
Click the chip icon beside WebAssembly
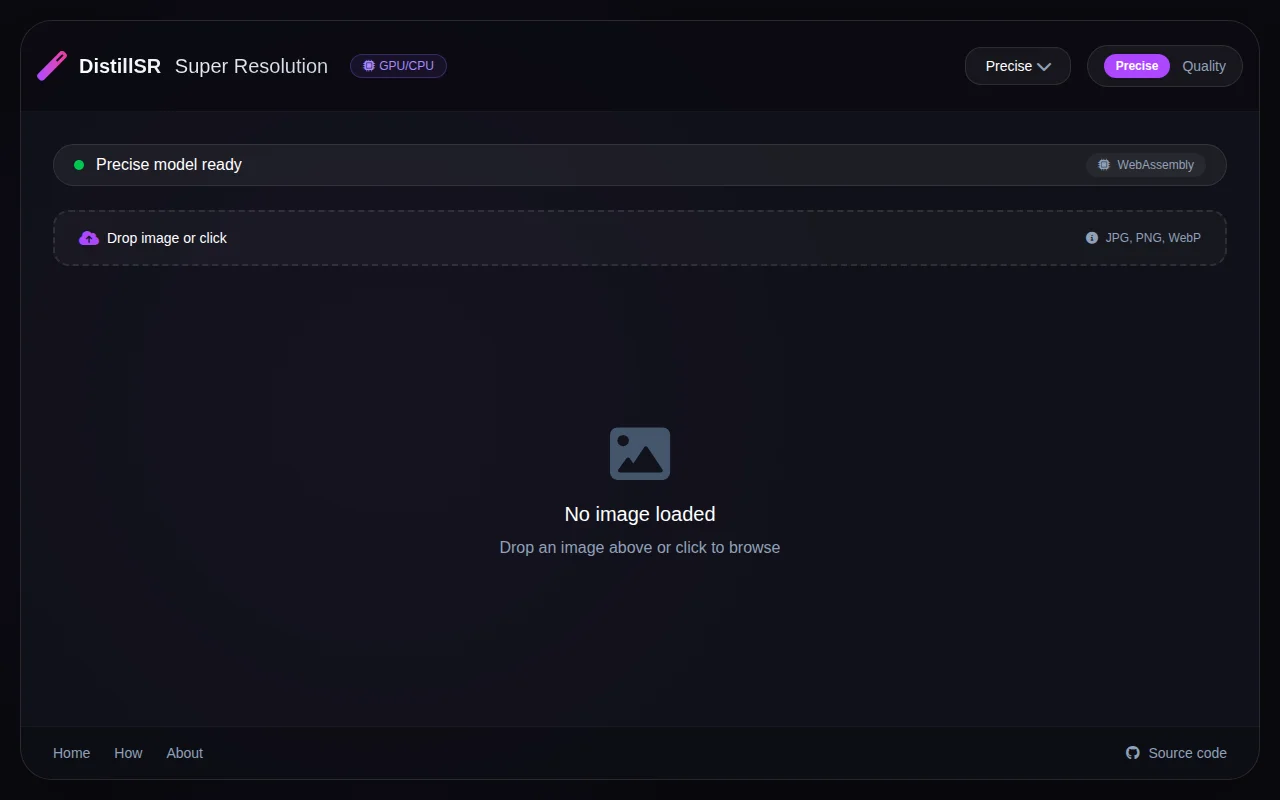[1104, 165]
